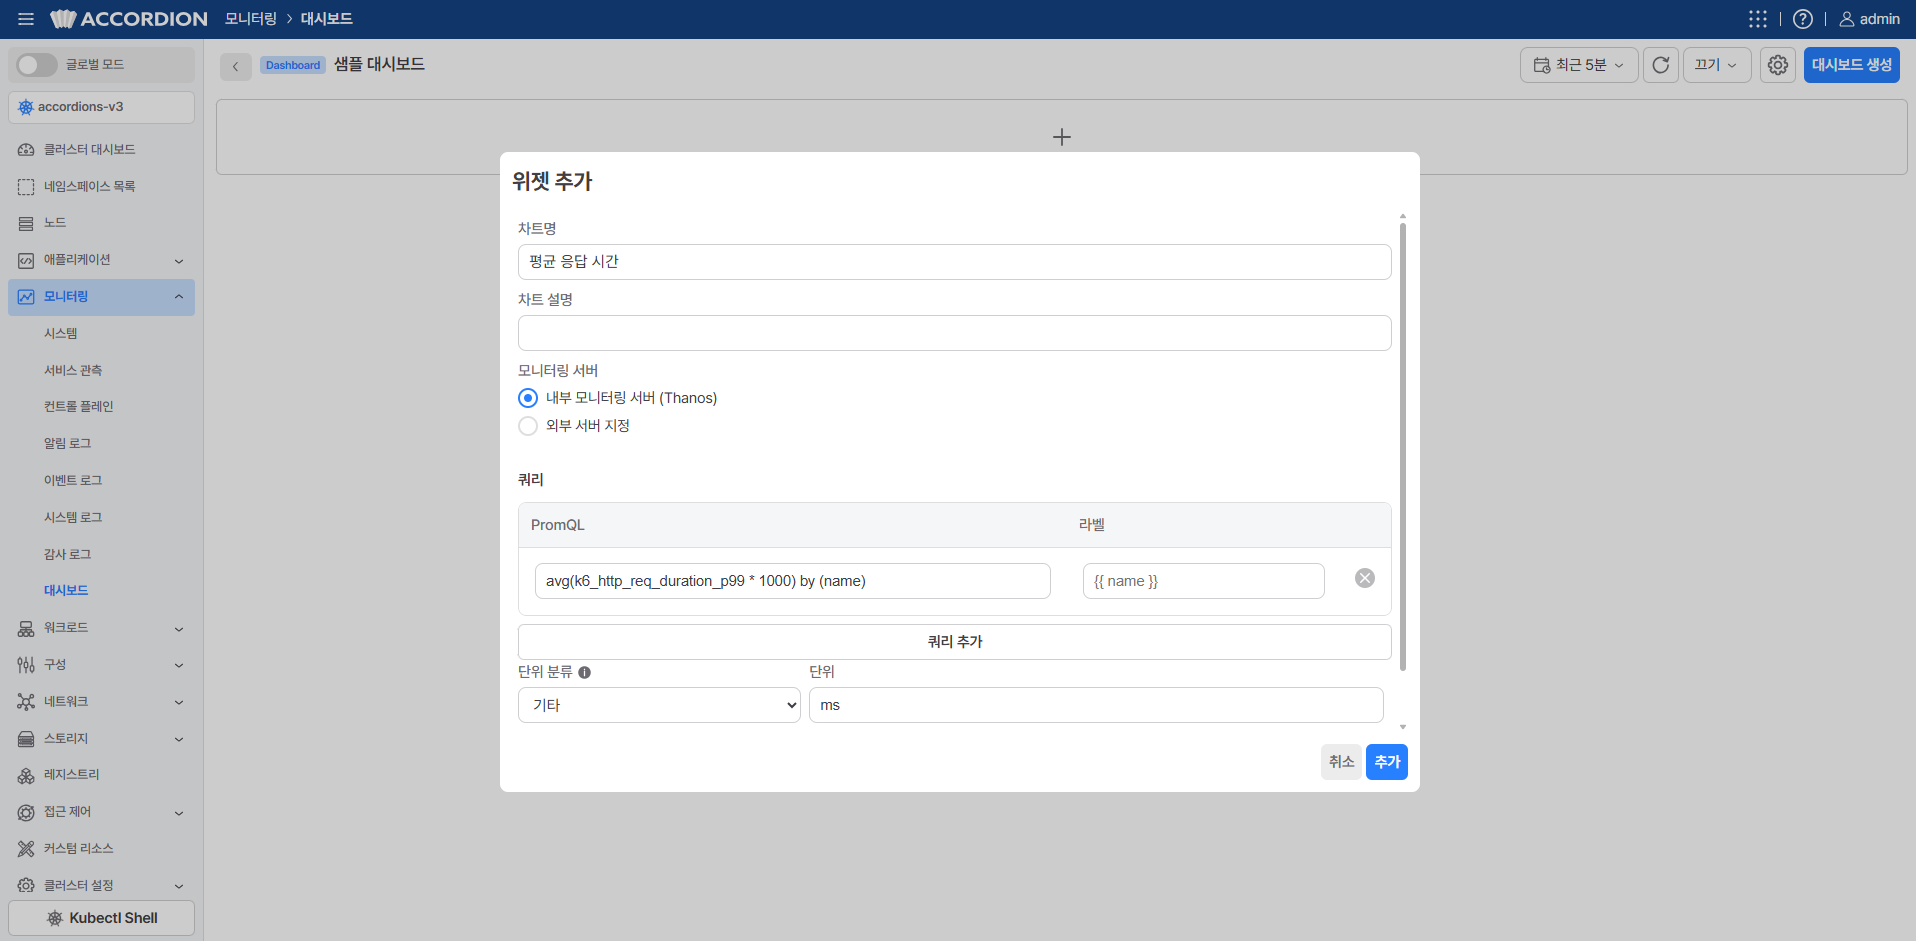
Task: Click the 쿼리 추가 button
Action: 954,642
